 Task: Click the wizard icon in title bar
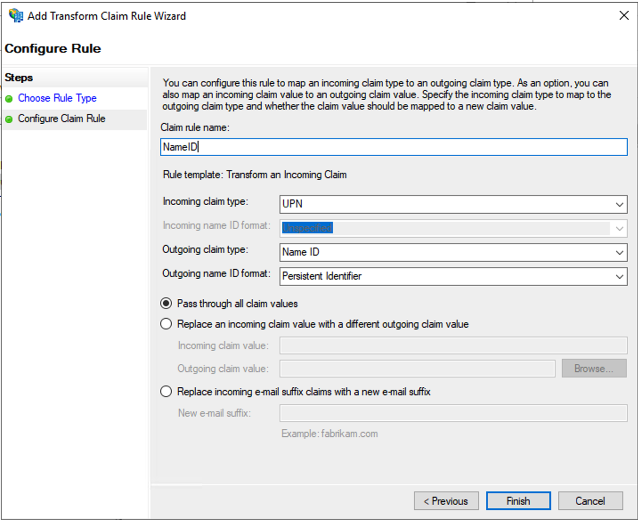(15, 16)
